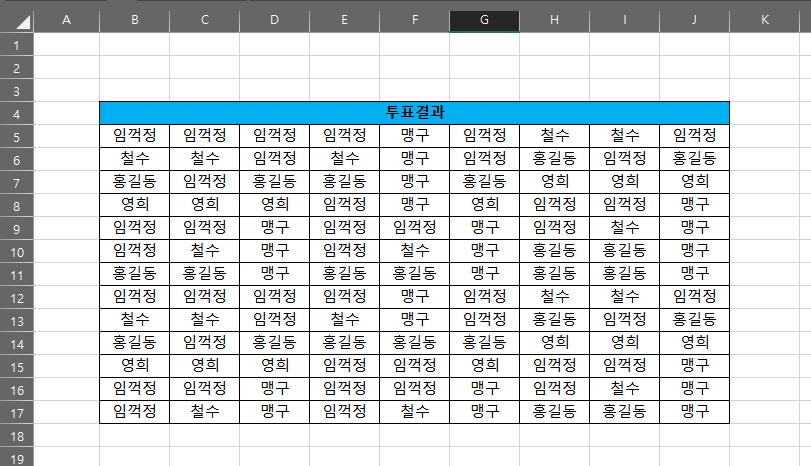This screenshot has width=811, height=466.
Task: Click cell F10 containing 철수
Action: pyautogui.click(x=414, y=251)
